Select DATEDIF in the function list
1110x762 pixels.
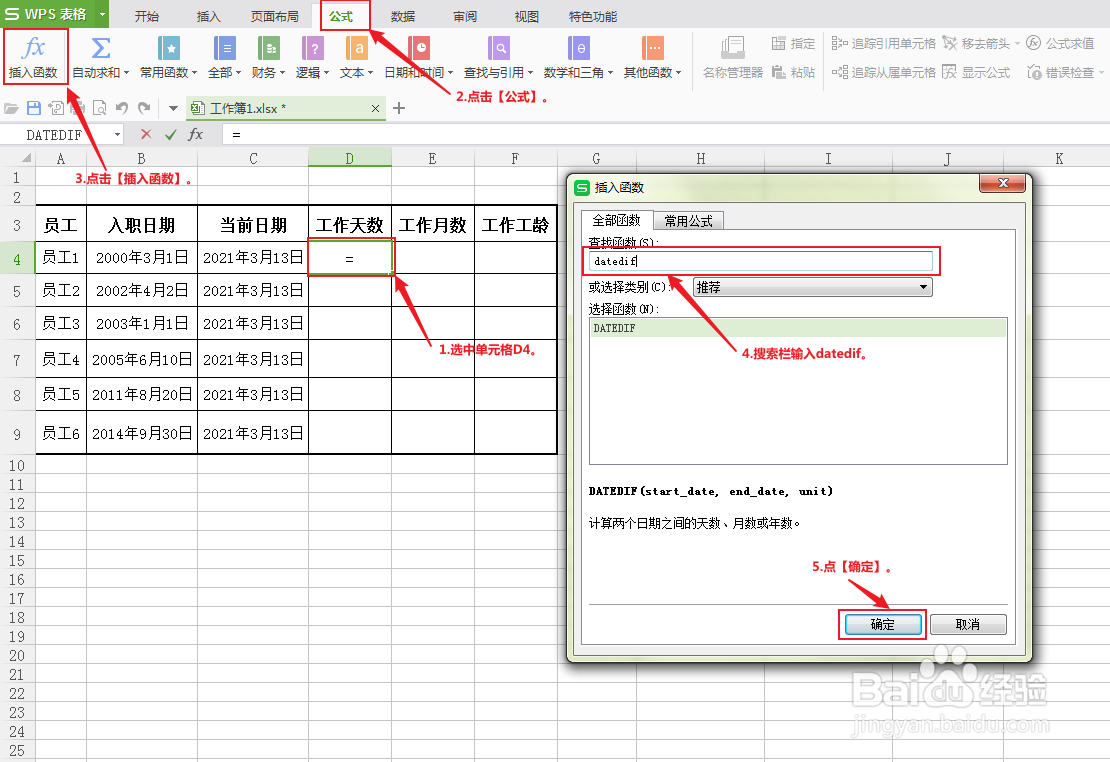(798, 328)
